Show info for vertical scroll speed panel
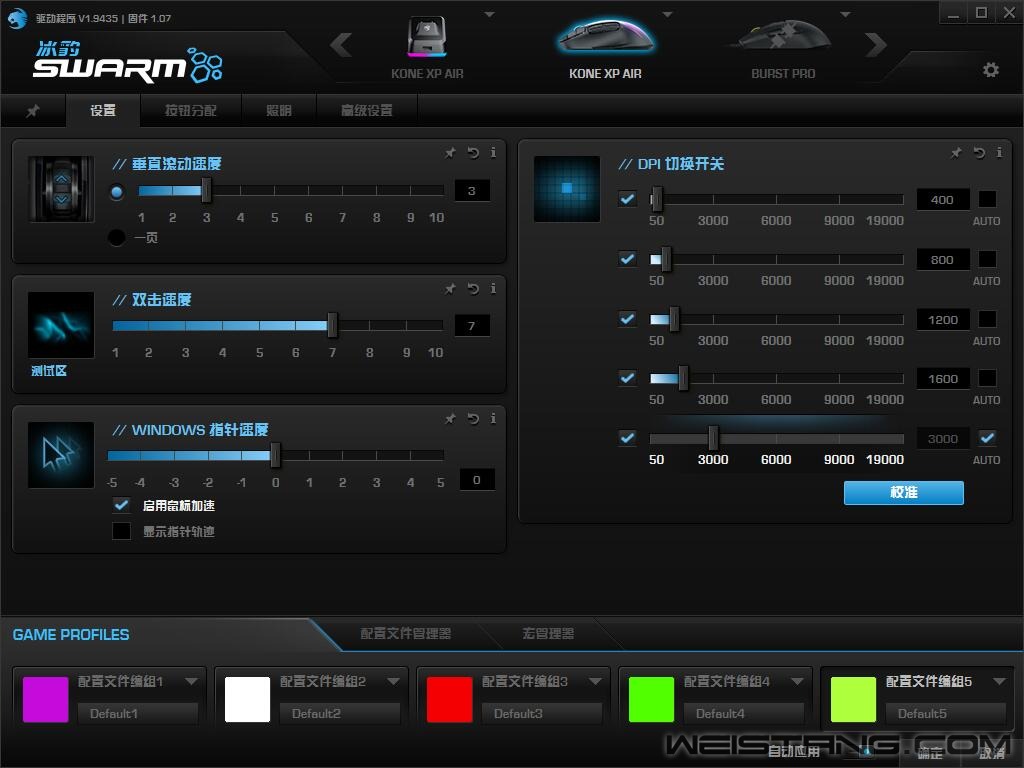This screenshot has width=1024, height=768. point(493,153)
